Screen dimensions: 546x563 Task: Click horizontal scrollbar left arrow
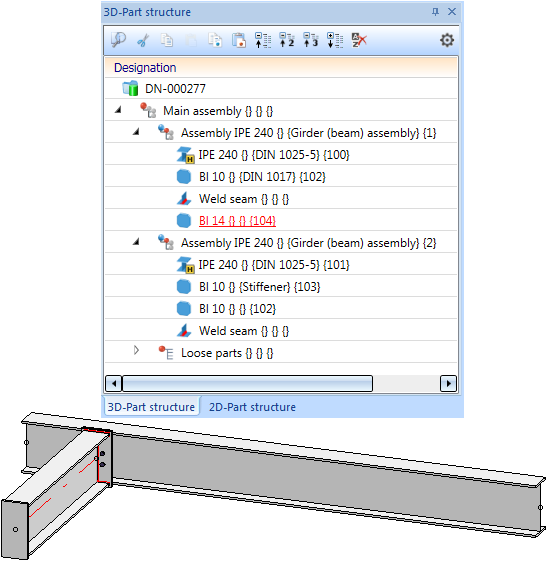coord(114,383)
